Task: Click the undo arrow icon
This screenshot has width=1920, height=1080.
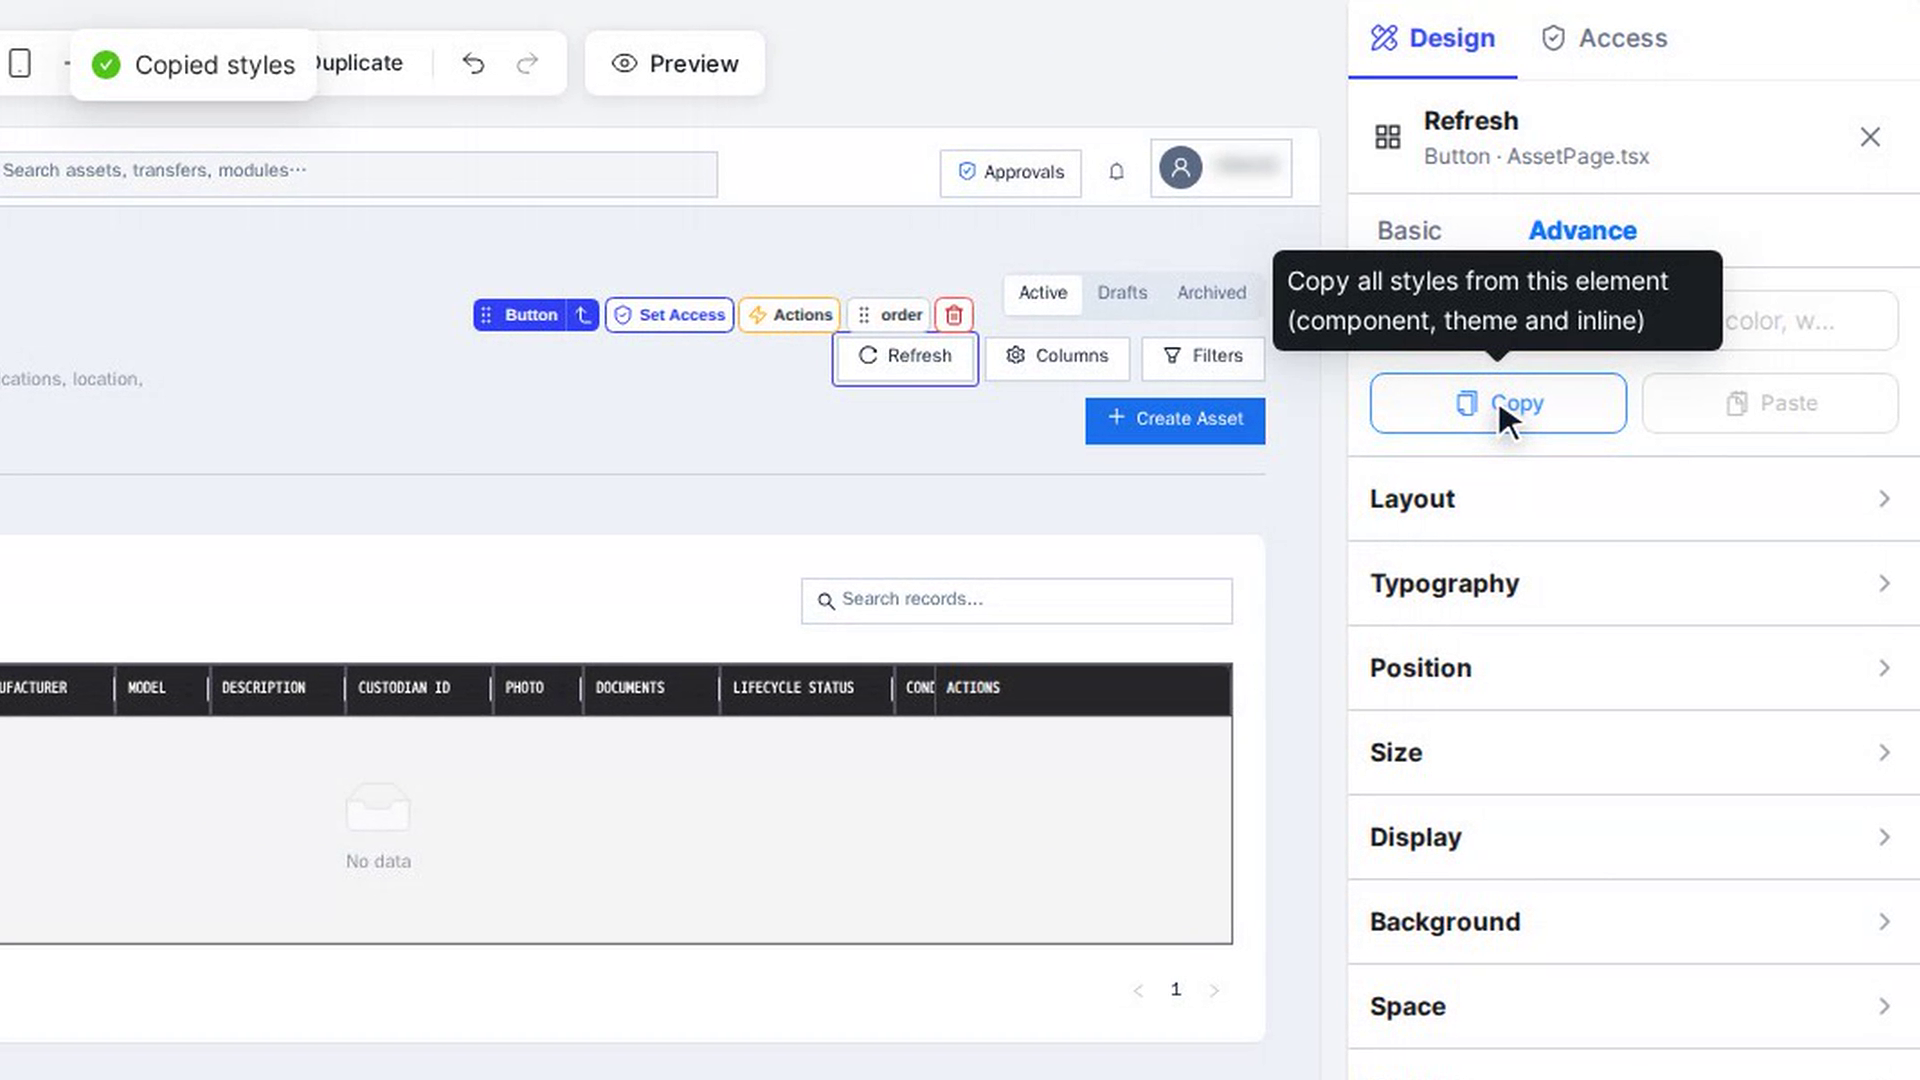Action: pyautogui.click(x=473, y=63)
